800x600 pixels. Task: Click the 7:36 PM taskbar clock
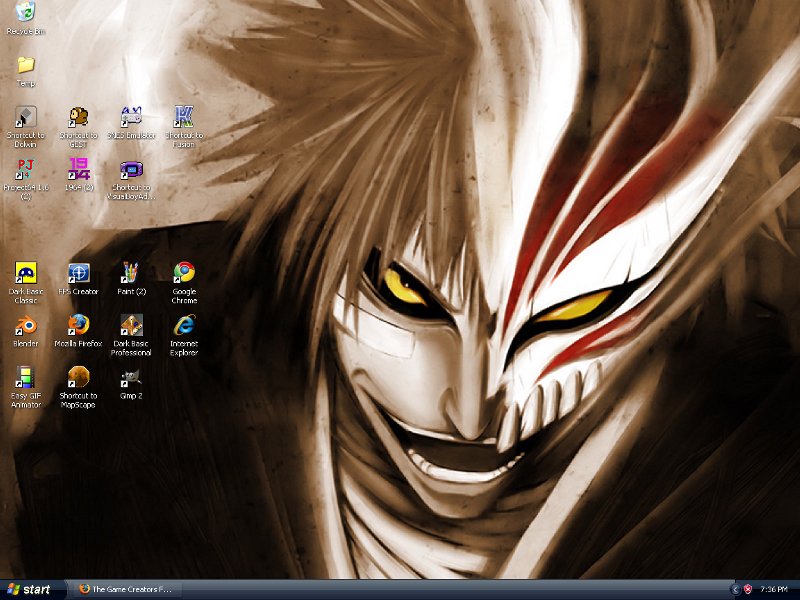click(x=773, y=590)
